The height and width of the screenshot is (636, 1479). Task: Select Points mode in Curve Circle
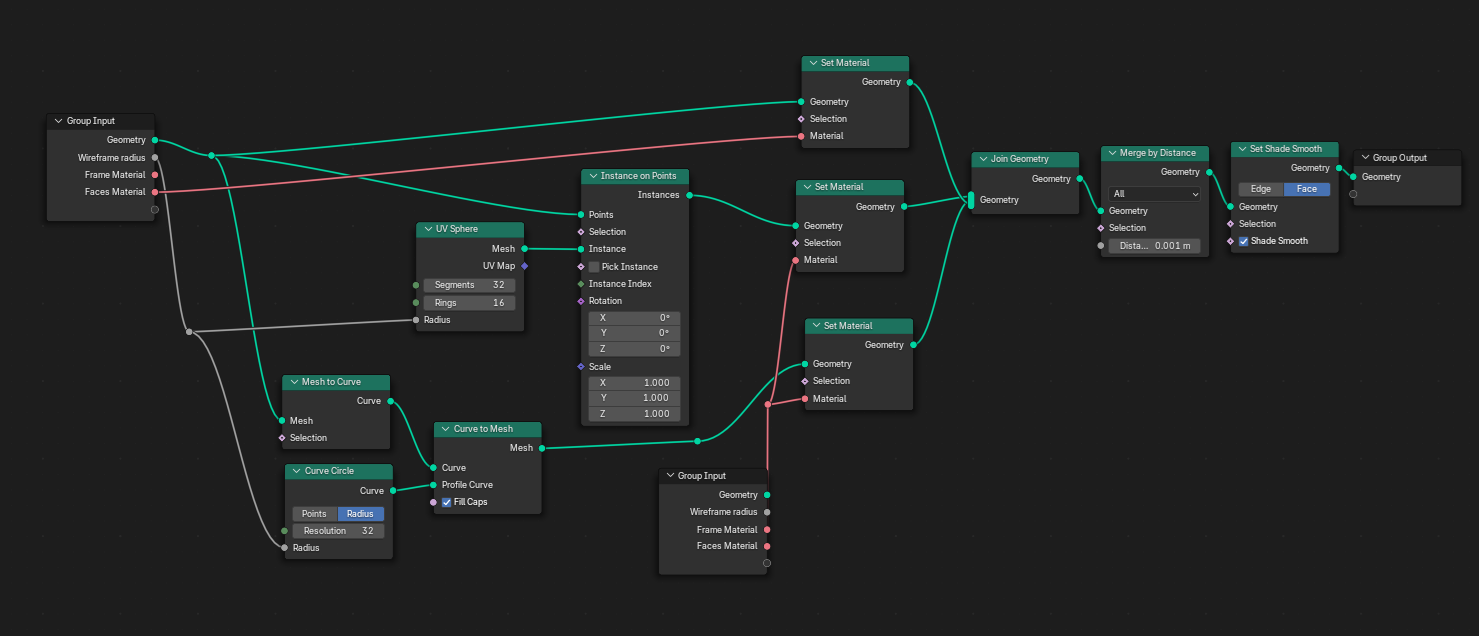314,514
